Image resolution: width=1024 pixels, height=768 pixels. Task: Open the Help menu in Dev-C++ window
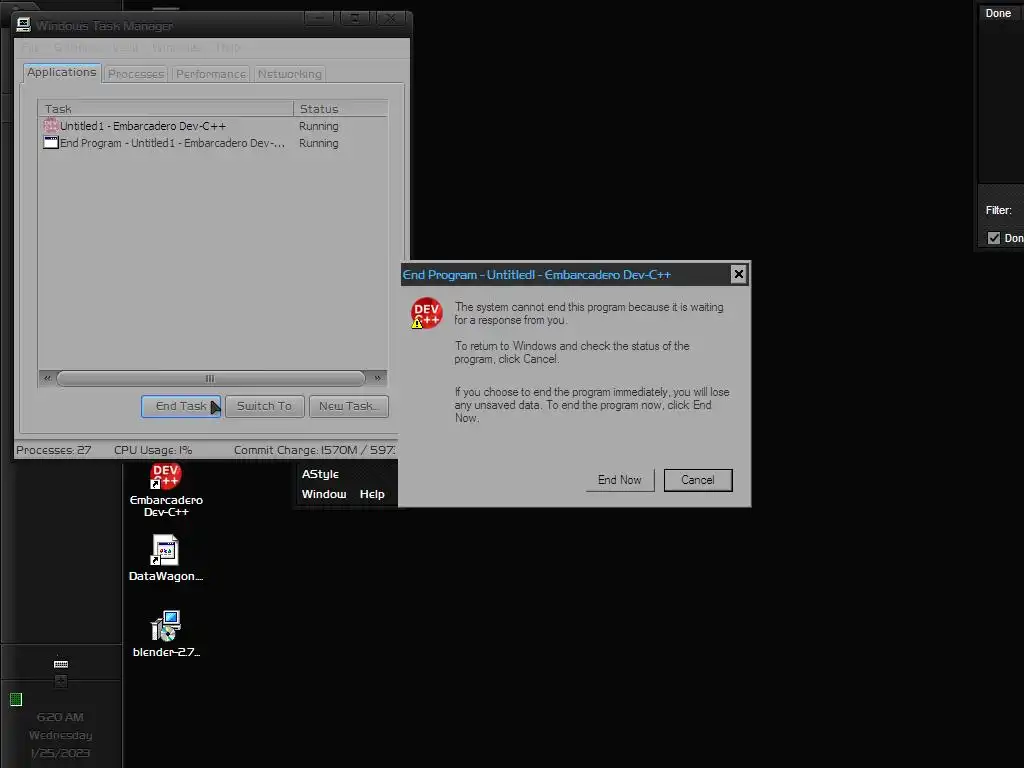(x=372, y=494)
